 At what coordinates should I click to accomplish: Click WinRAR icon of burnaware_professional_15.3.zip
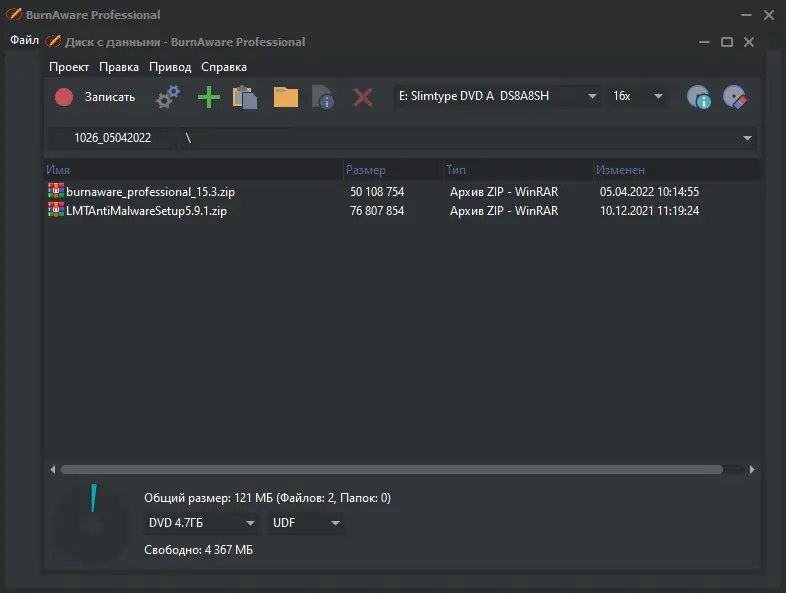(56, 190)
